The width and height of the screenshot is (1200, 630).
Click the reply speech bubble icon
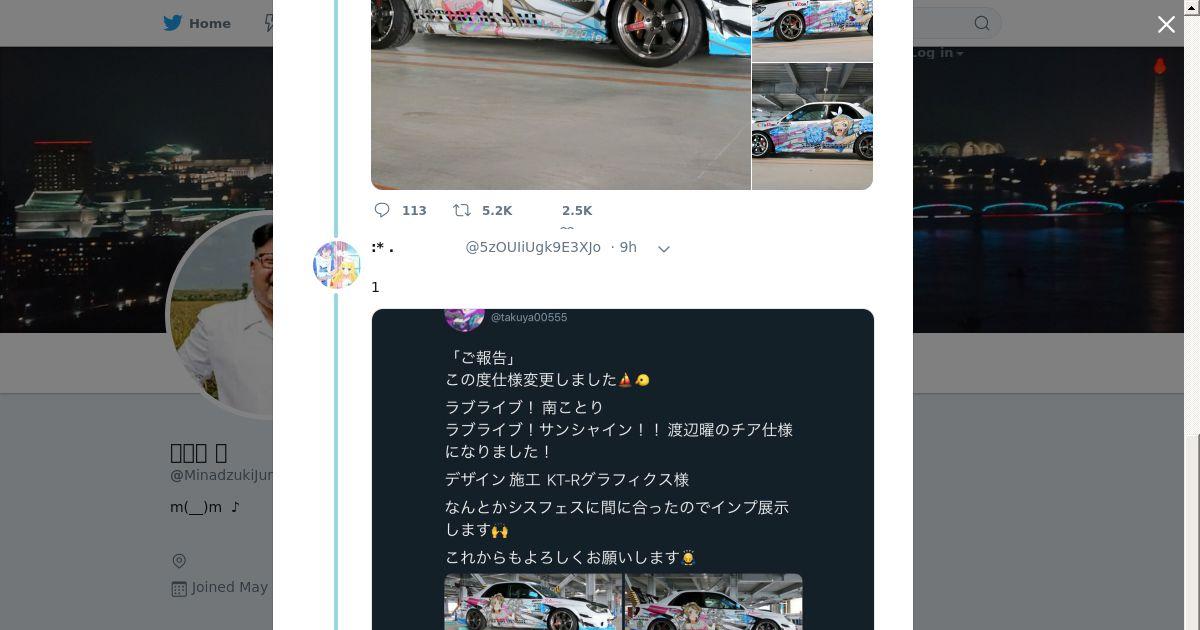(382, 210)
